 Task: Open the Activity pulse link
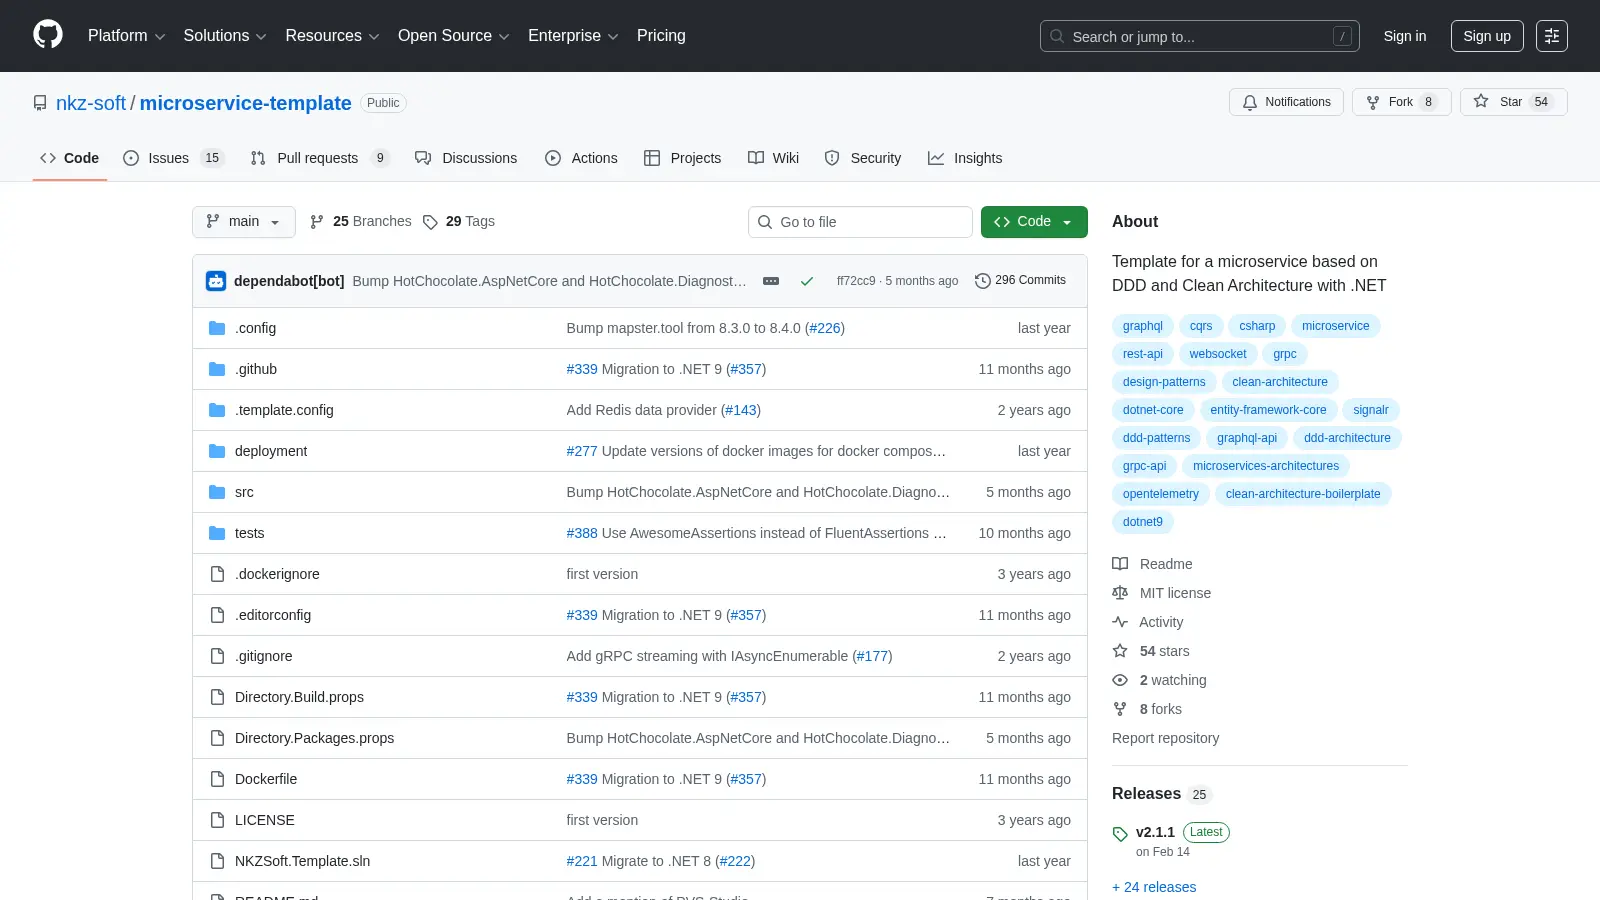(1148, 622)
